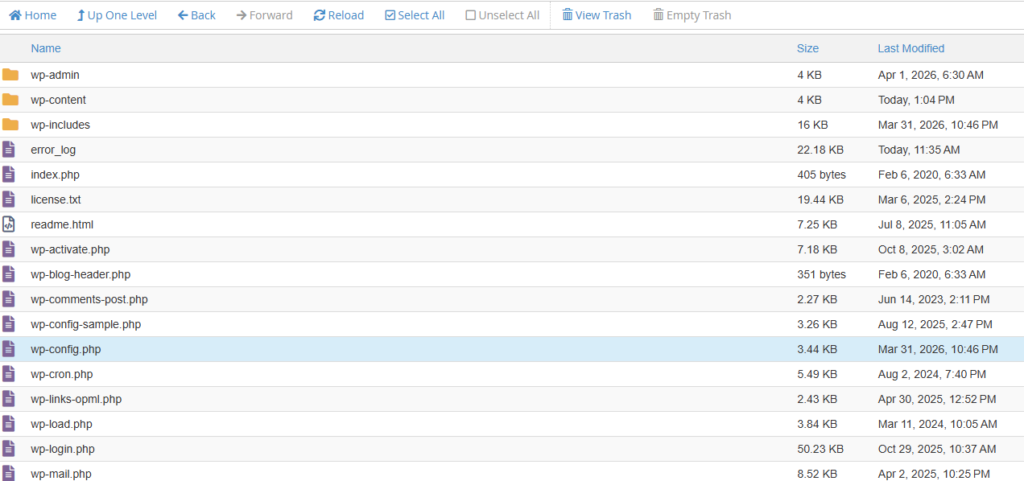Select the wp-config.php file name
The image size is (1024, 481).
[x=65, y=349]
